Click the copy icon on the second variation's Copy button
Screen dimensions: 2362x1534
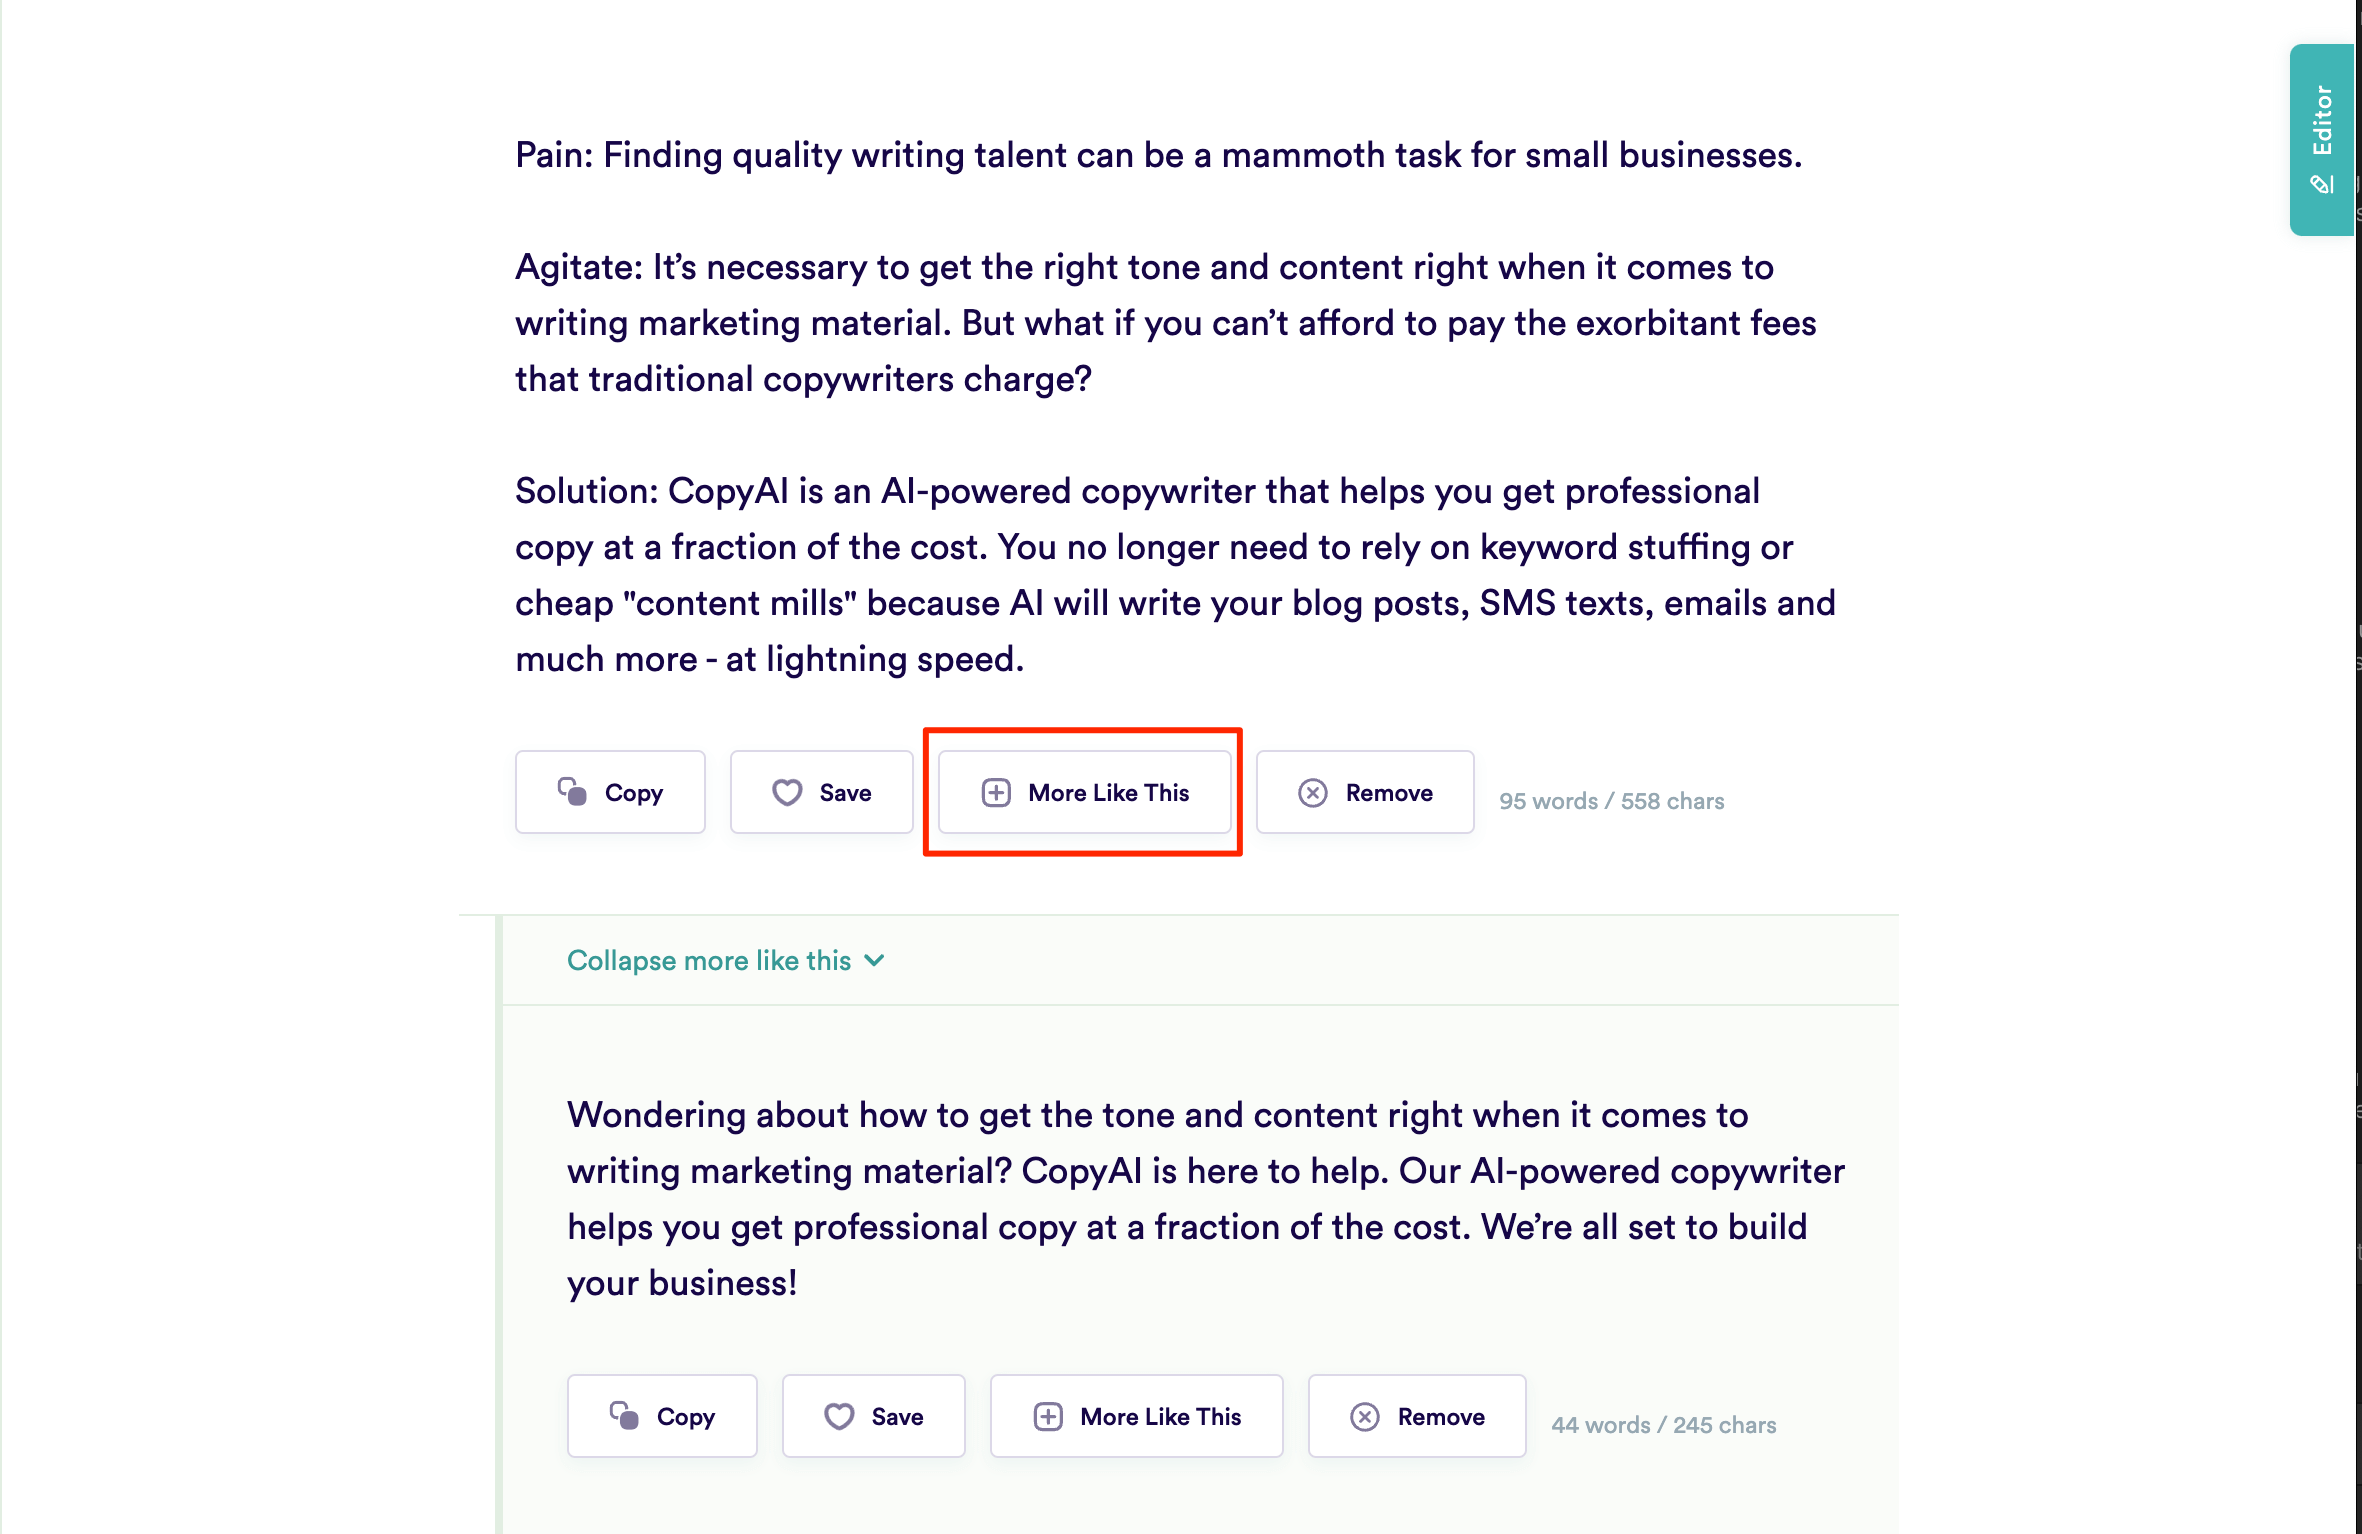point(624,1416)
